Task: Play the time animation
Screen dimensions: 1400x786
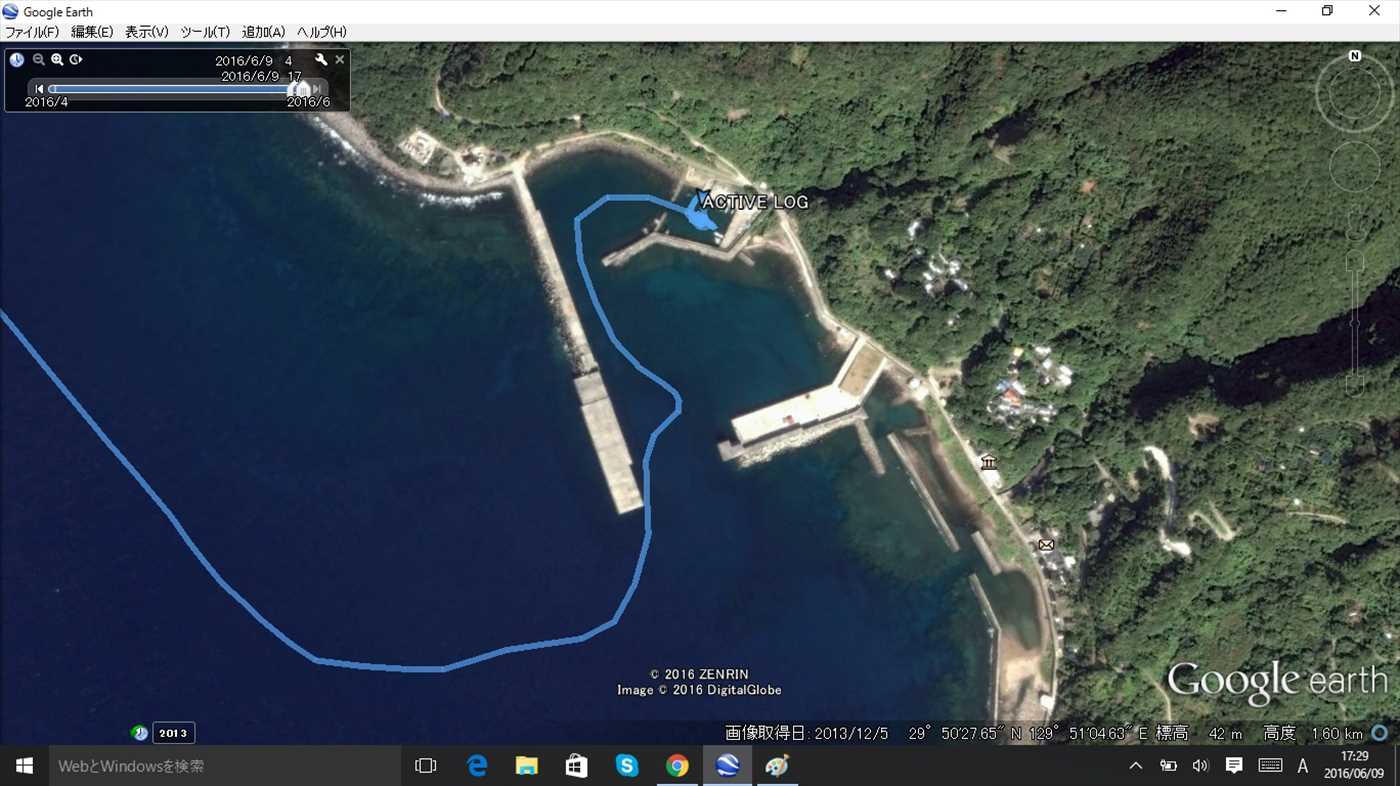Action: coord(75,60)
